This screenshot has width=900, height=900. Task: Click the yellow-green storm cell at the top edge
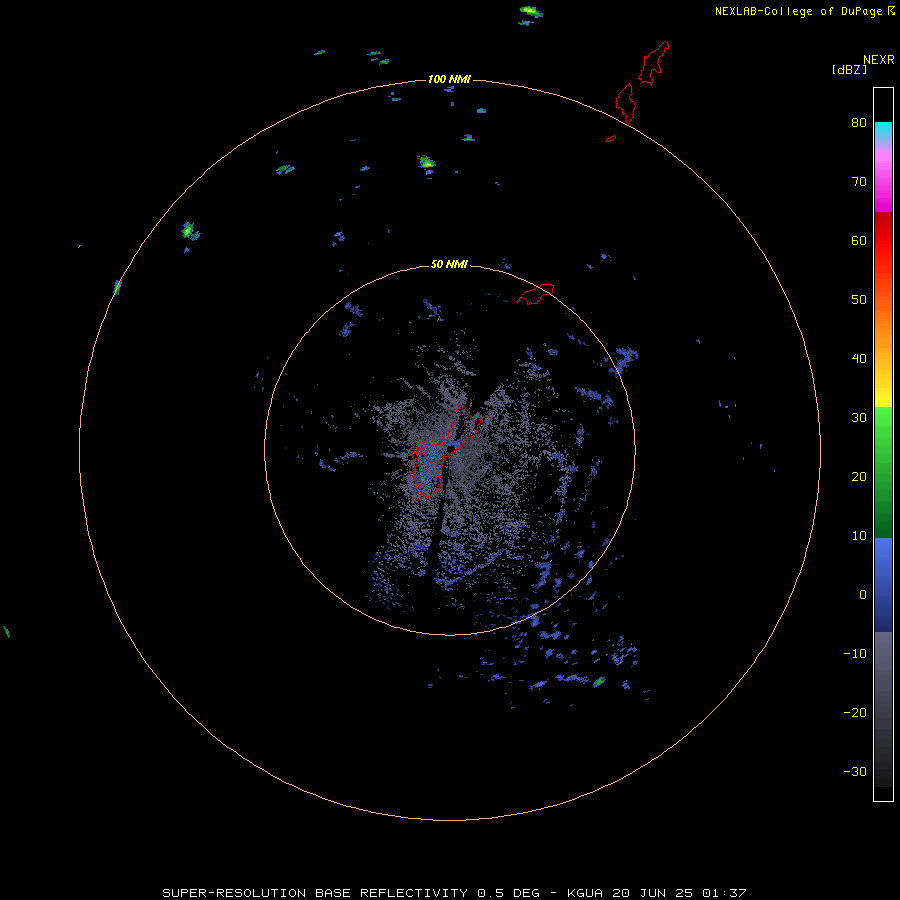[531, 11]
